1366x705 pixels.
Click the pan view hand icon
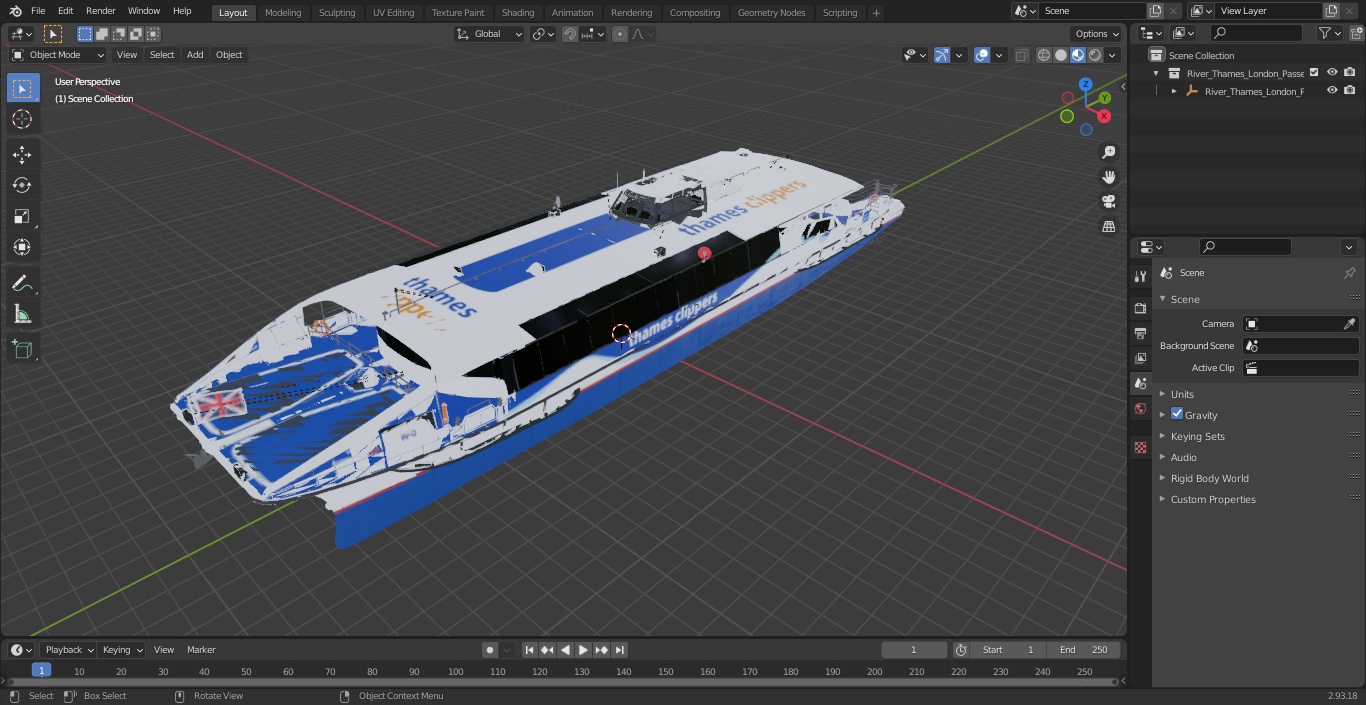1108,177
